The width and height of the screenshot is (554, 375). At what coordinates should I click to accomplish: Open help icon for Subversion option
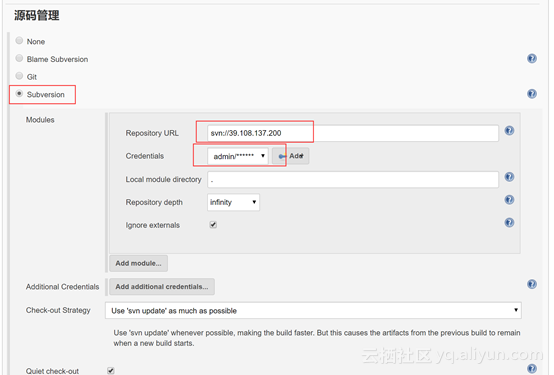[532, 94]
